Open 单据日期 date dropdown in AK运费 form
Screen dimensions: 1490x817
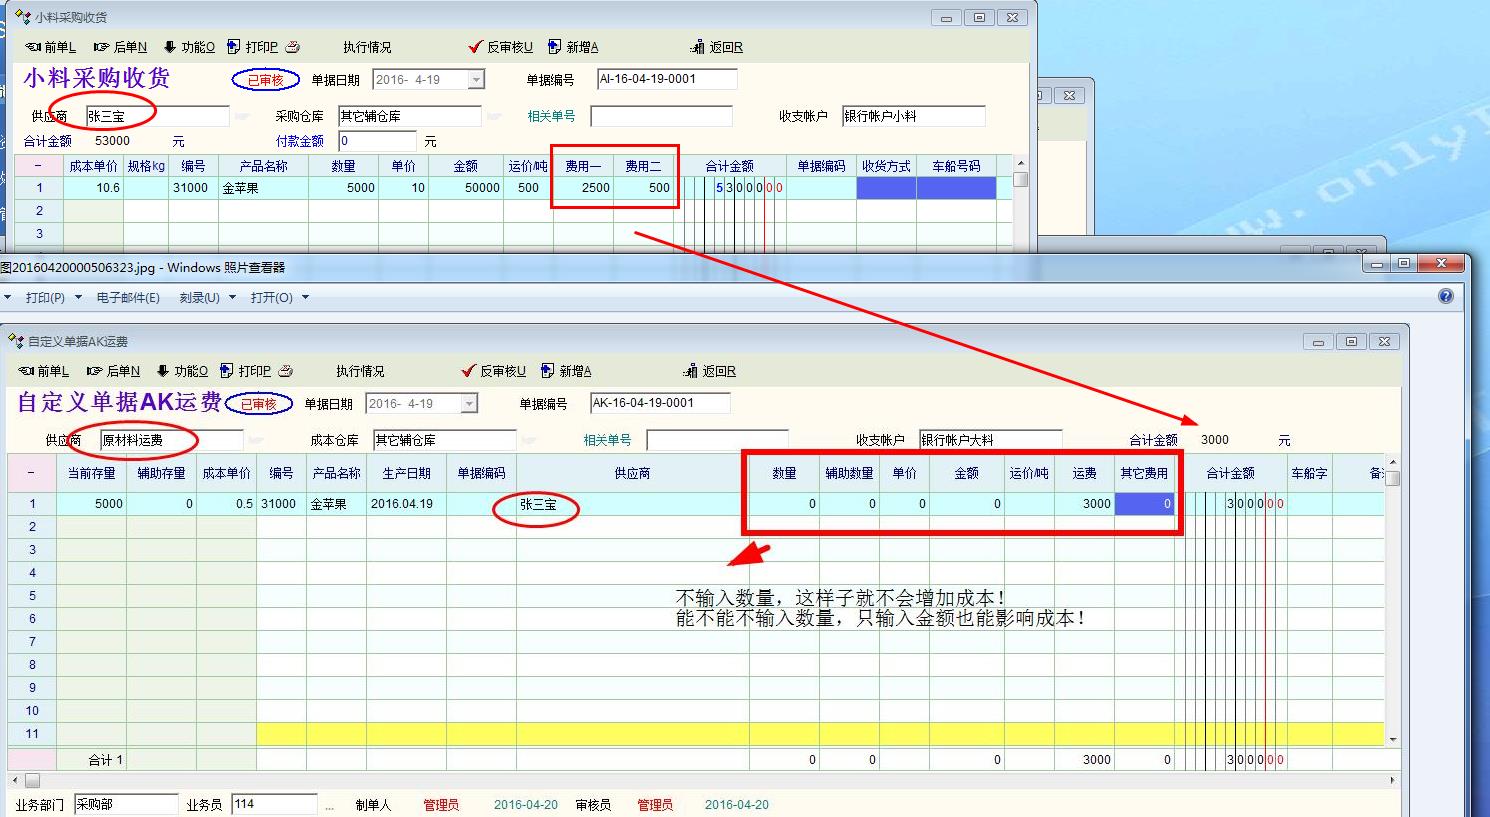point(470,404)
